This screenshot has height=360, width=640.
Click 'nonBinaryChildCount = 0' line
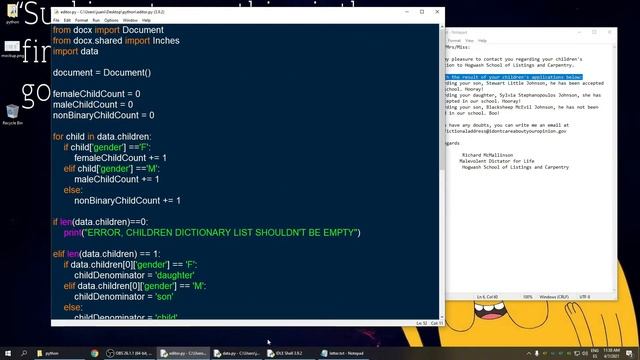pyautogui.click(x=103, y=115)
